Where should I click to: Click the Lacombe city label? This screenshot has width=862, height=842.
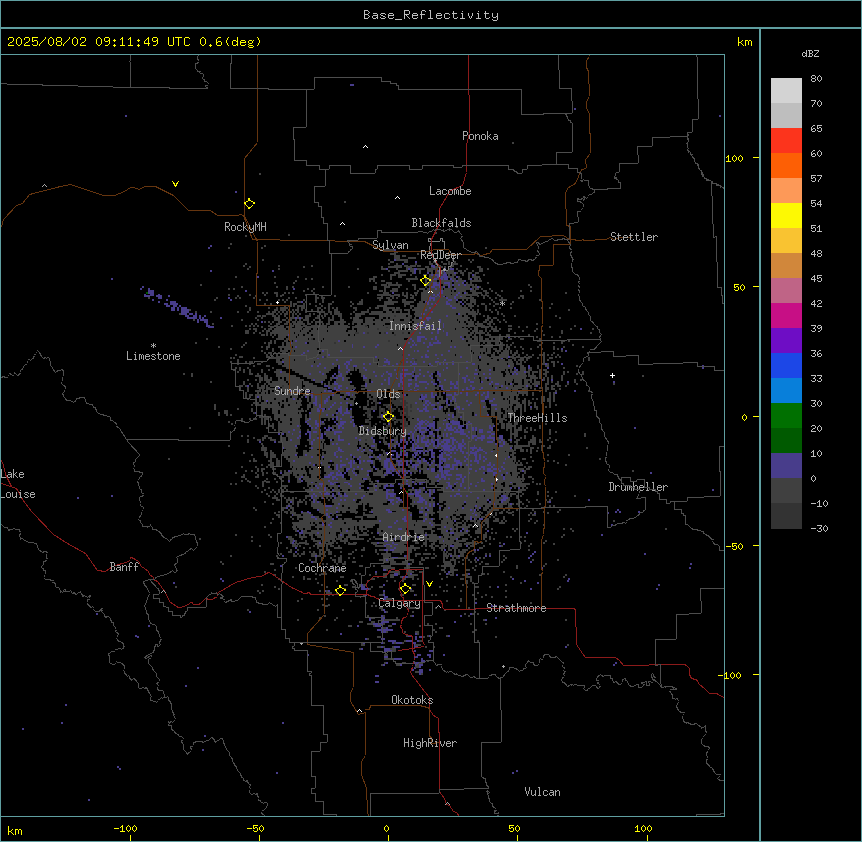450,191
